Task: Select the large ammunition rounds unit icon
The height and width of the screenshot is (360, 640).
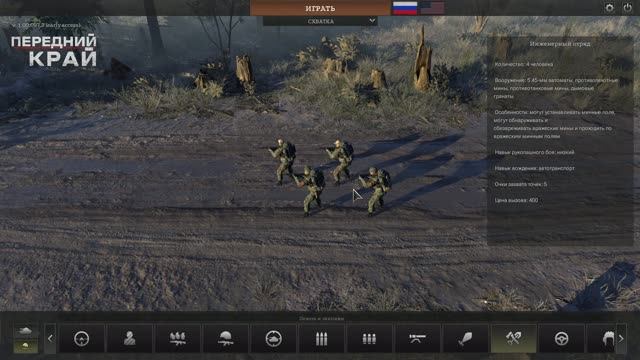Action: (x=321, y=338)
